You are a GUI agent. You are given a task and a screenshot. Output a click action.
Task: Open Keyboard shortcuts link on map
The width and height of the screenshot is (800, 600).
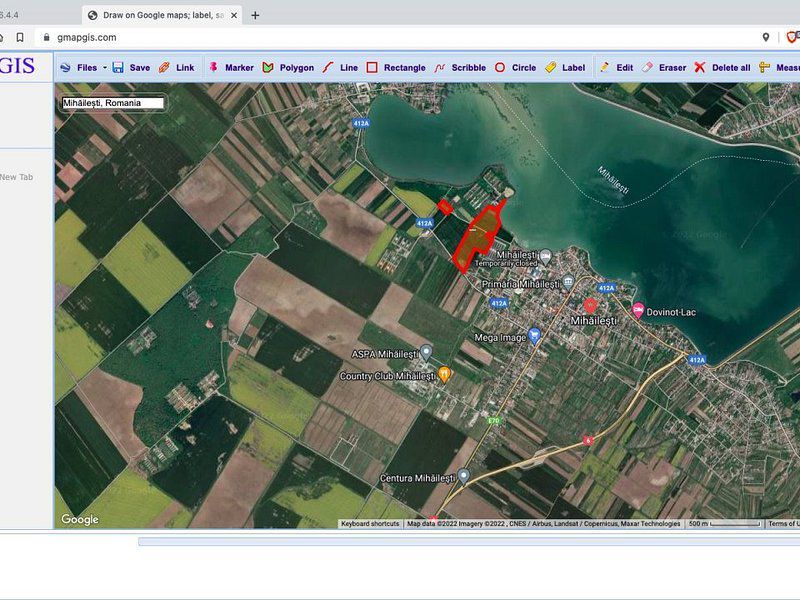click(x=370, y=524)
